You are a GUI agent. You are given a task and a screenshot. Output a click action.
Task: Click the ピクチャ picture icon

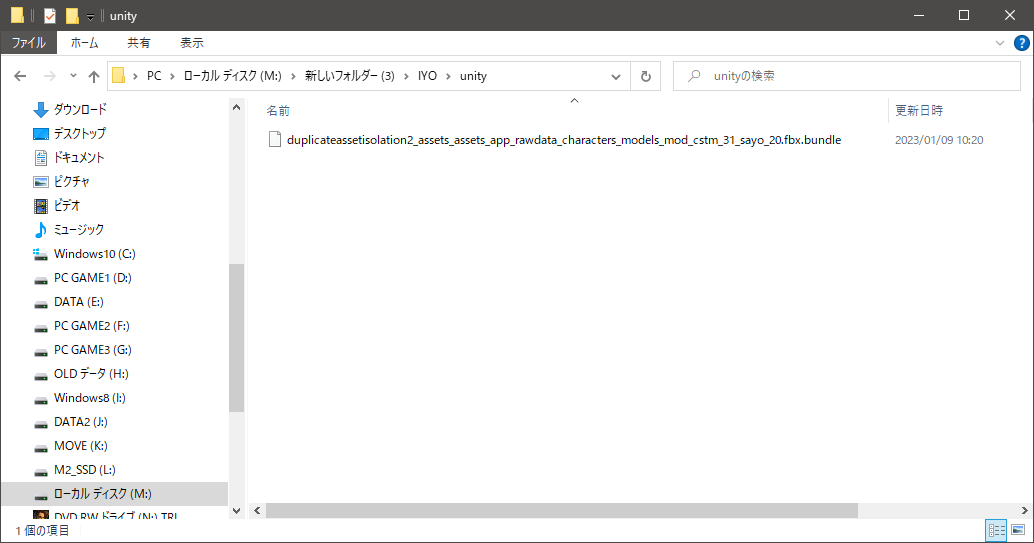coord(41,181)
